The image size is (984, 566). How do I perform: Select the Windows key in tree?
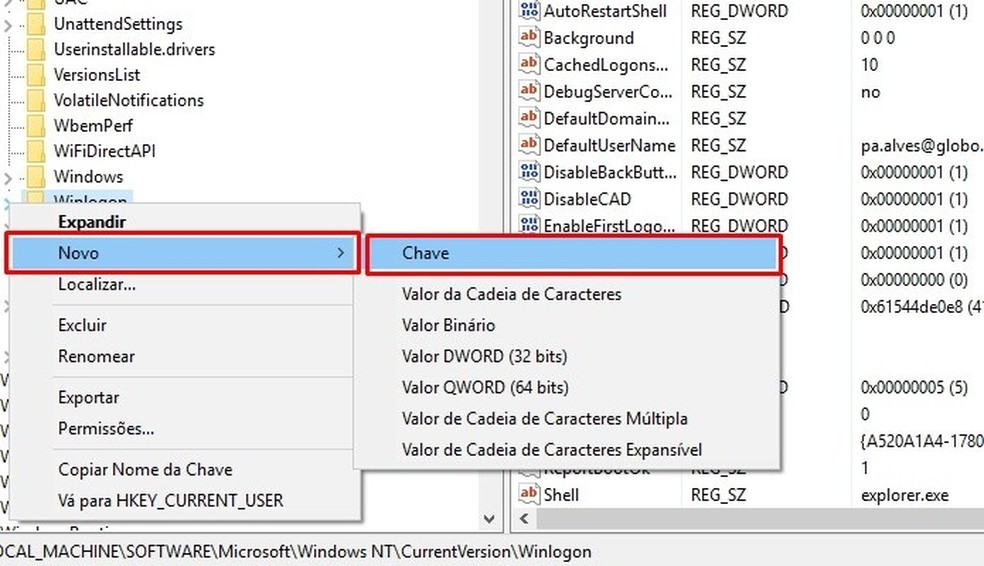point(88,177)
